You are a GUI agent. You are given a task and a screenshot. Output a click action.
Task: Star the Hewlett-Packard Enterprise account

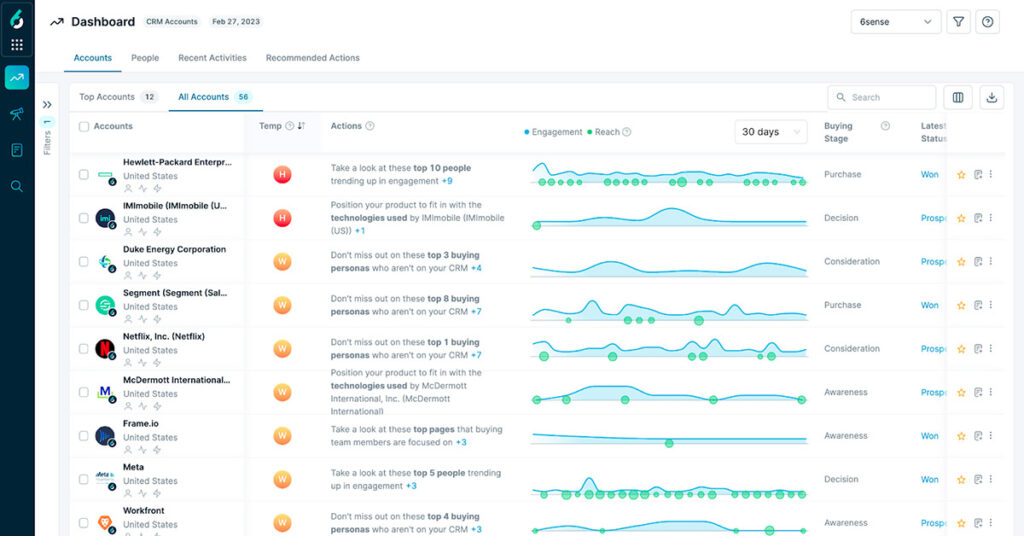point(961,175)
